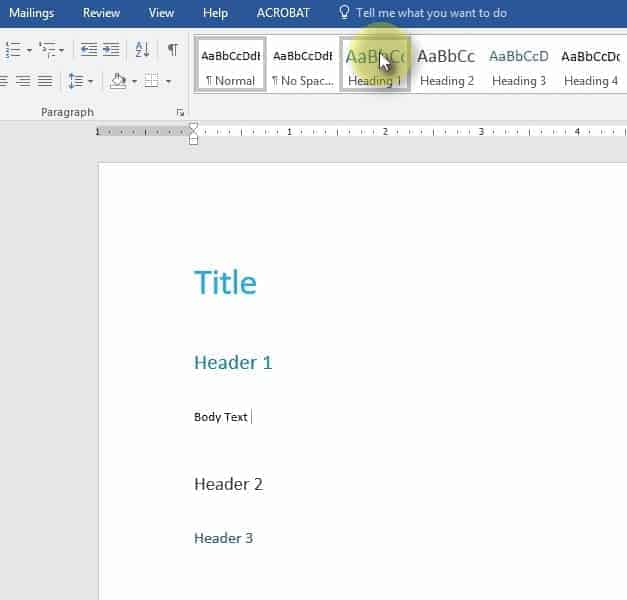
Task: Open Paragraph settings dialog launcher
Action: [x=180, y=113]
